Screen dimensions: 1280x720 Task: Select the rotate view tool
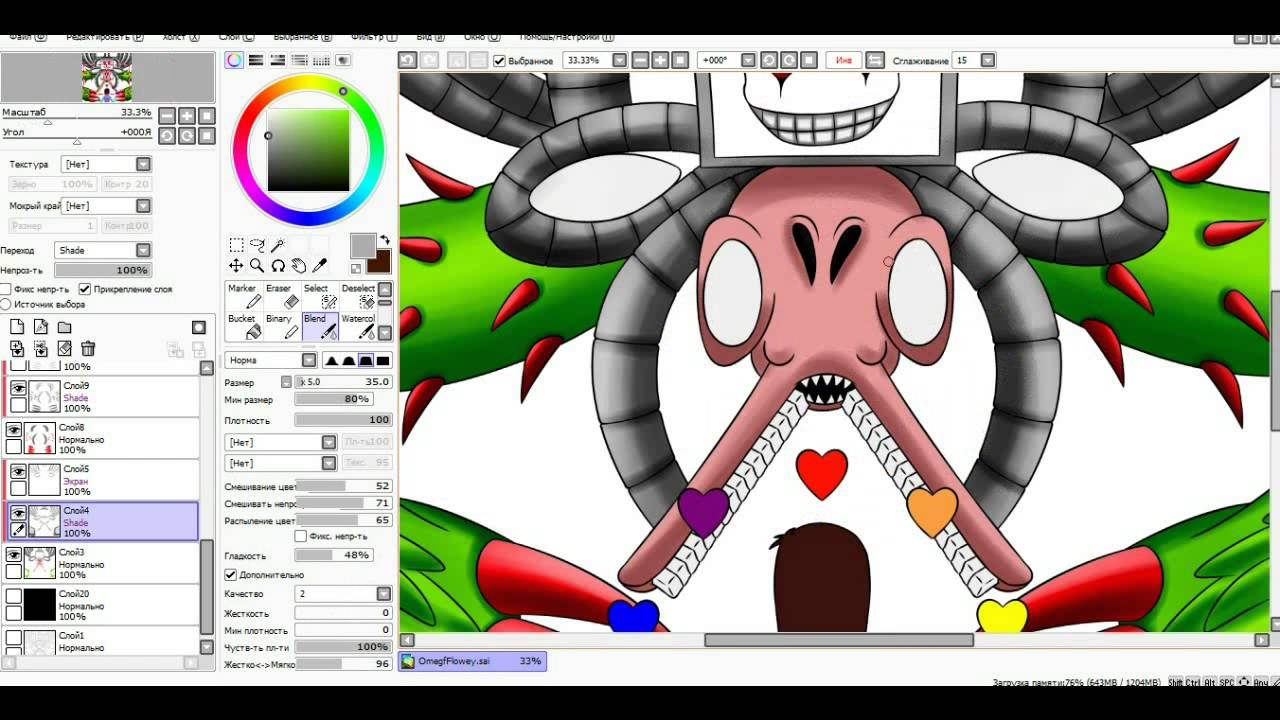[278, 266]
